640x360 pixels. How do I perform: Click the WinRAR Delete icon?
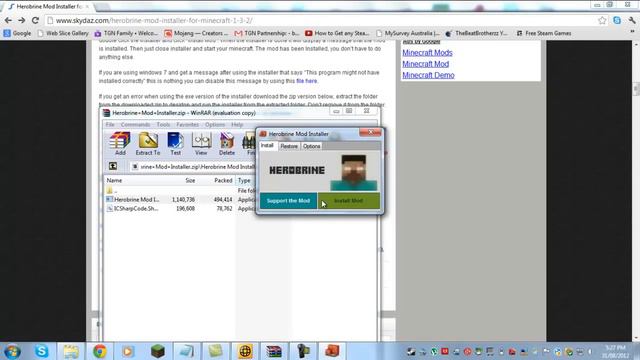tap(227, 143)
